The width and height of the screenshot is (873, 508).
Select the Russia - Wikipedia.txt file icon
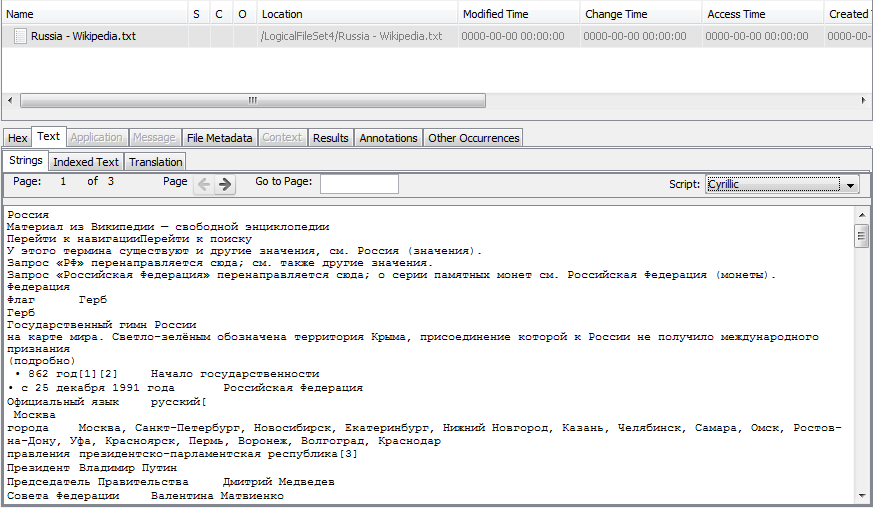coord(20,36)
